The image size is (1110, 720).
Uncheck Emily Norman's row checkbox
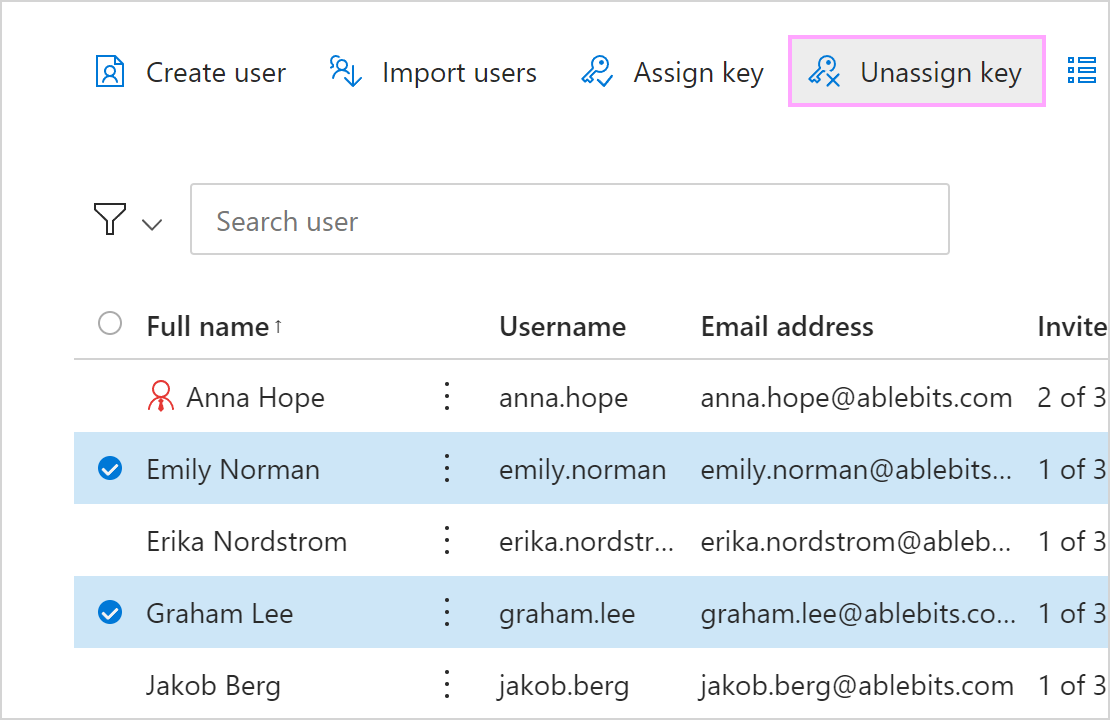click(110, 469)
